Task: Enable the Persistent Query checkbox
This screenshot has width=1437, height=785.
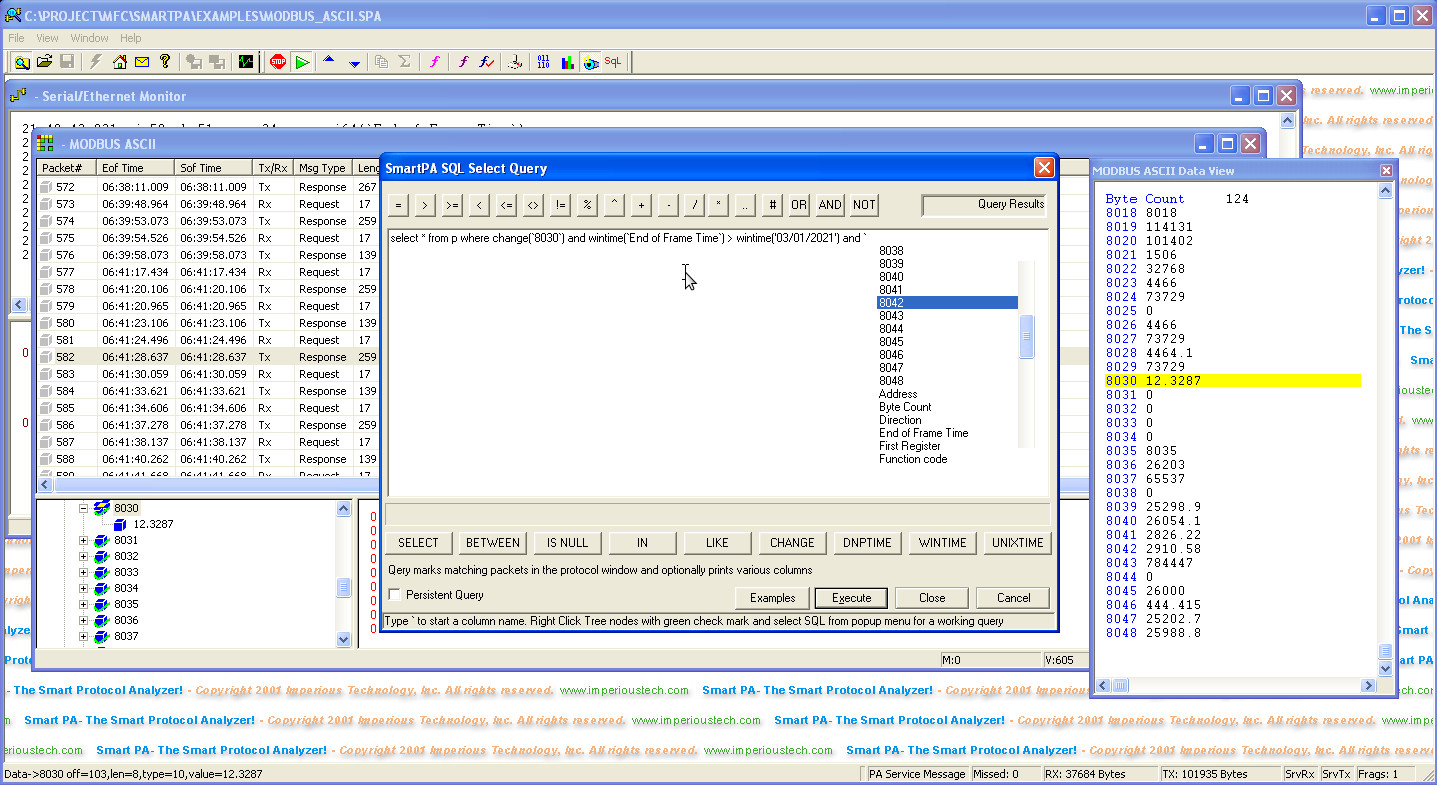Action: click(395, 595)
